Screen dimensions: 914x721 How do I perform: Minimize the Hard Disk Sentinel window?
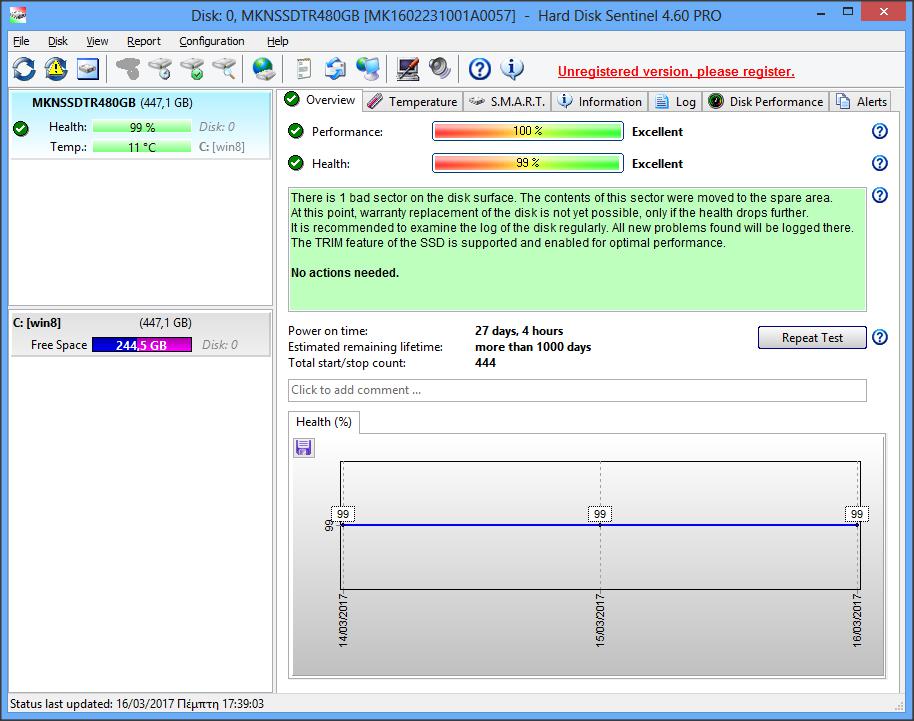pyautogui.click(x=821, y=13)
